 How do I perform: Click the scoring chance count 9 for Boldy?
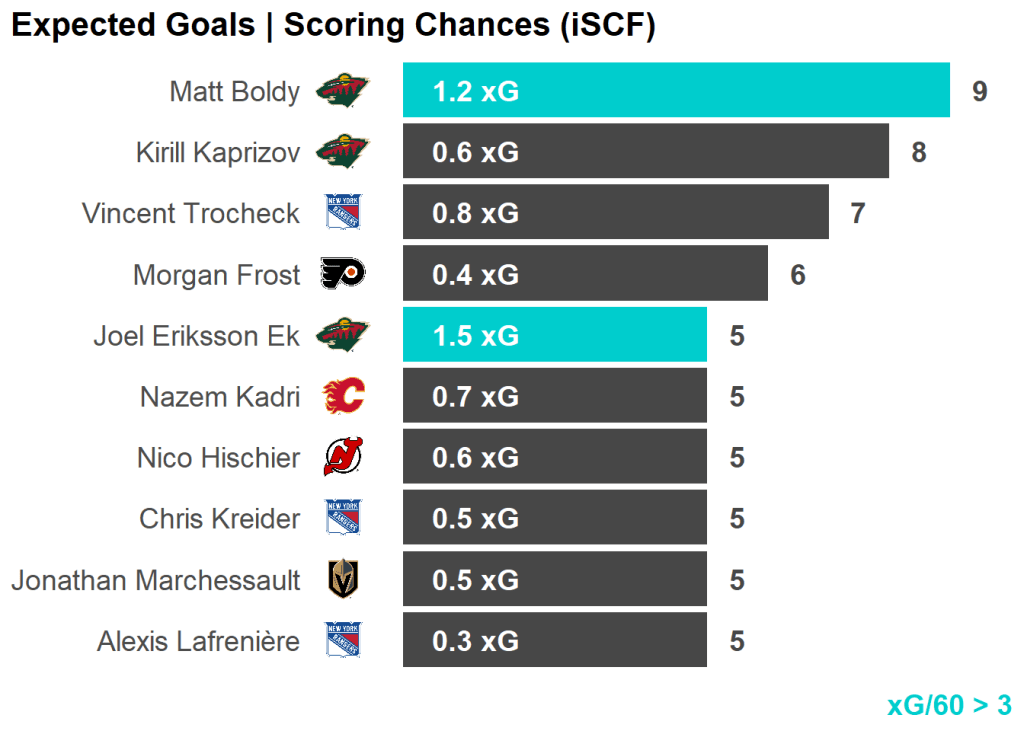980,92
